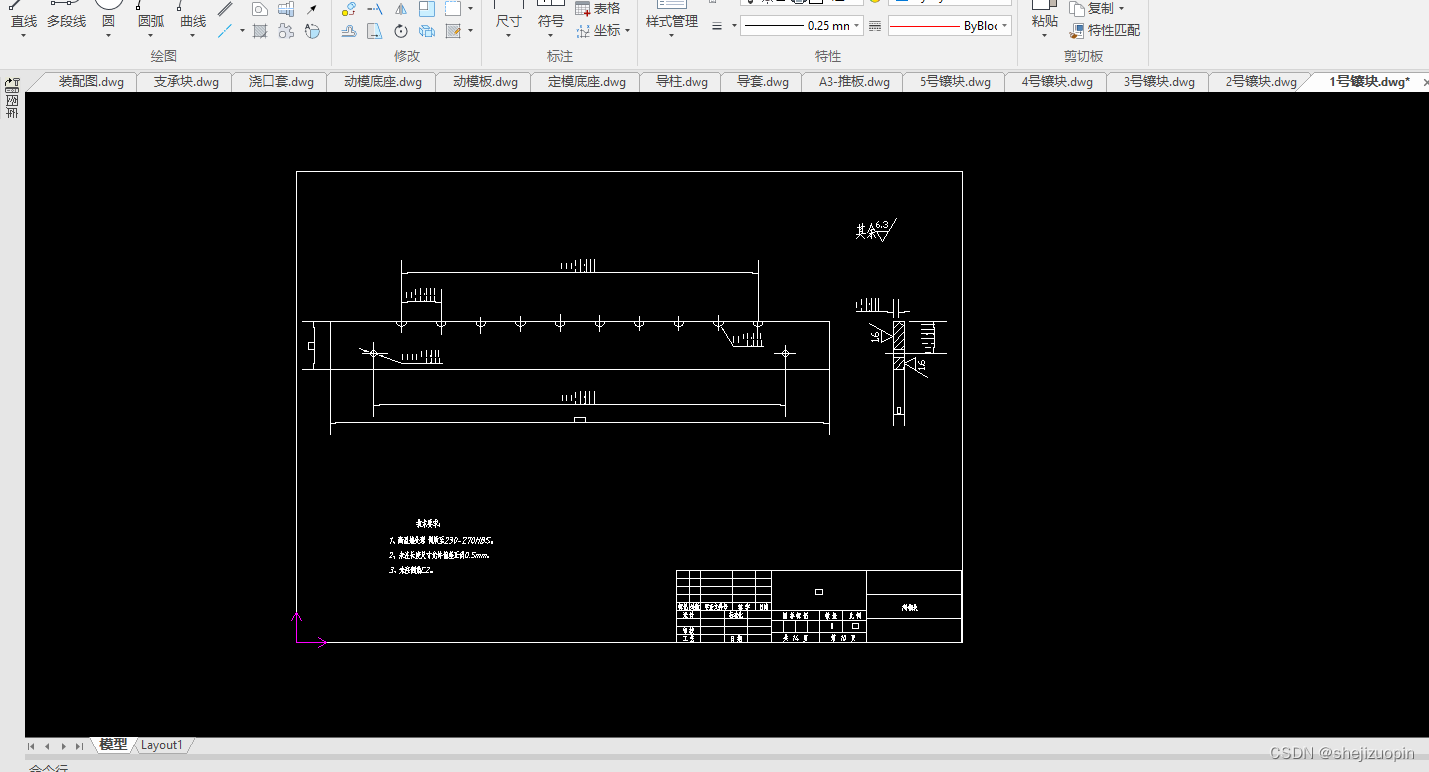1429x772 pixels.
Task: Expand the 样式管理 dropdown arrow
Action: (x=671, y=36)
